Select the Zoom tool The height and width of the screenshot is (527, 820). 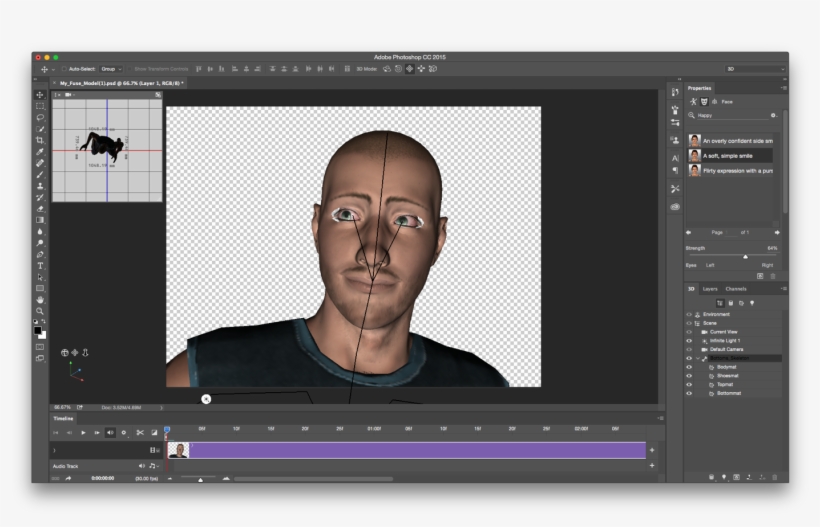(40, 311)
